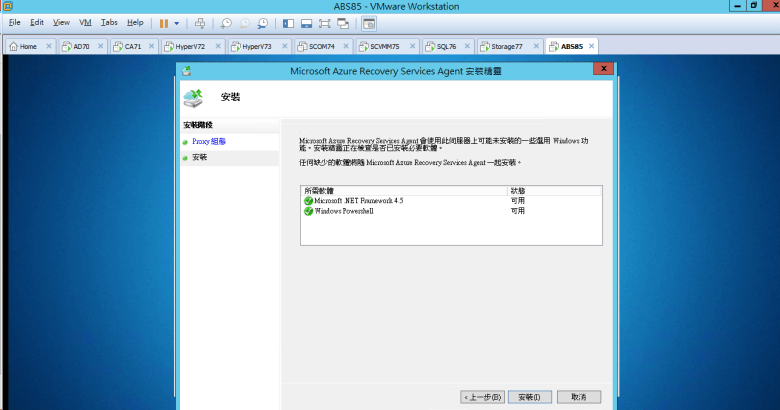Click the console view icon in toolbar
The height and width of the screenshot is (410, 780).
[x=368, y=22]
